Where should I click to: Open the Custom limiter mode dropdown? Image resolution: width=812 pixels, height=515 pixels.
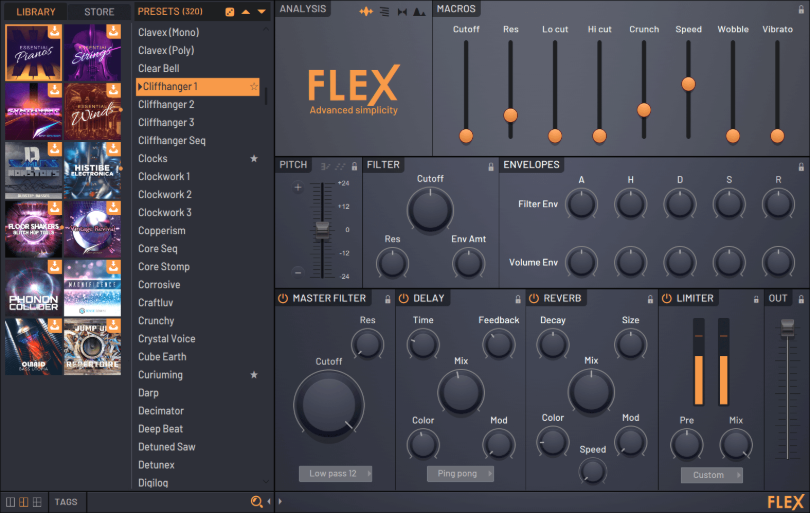(x=712, y=475)
